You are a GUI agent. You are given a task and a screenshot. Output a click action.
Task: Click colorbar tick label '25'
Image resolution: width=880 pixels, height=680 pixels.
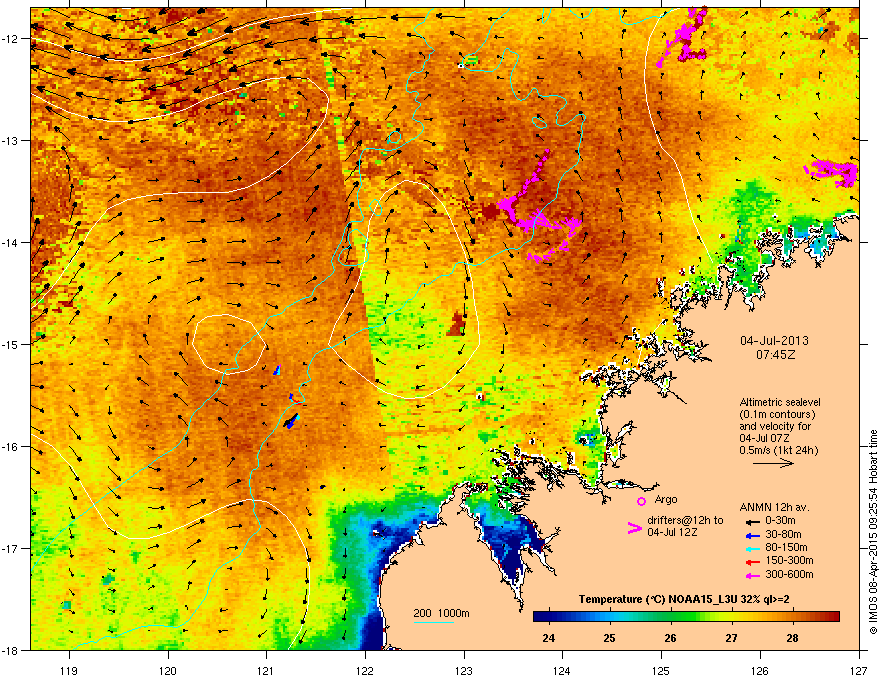click(x=609, y=638)
